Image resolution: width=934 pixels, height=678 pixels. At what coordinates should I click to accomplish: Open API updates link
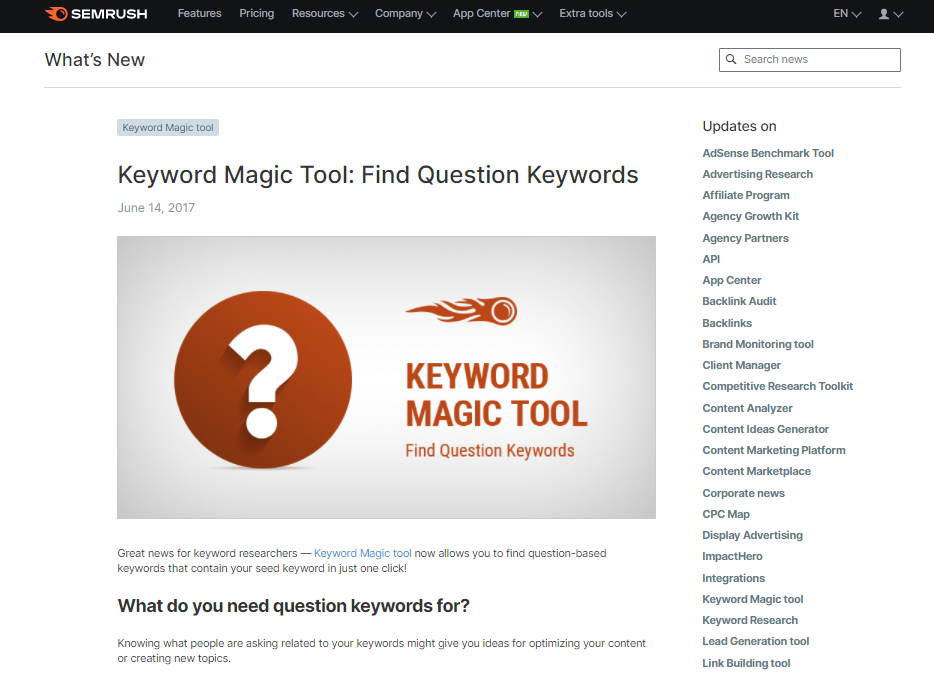[711, 259]
